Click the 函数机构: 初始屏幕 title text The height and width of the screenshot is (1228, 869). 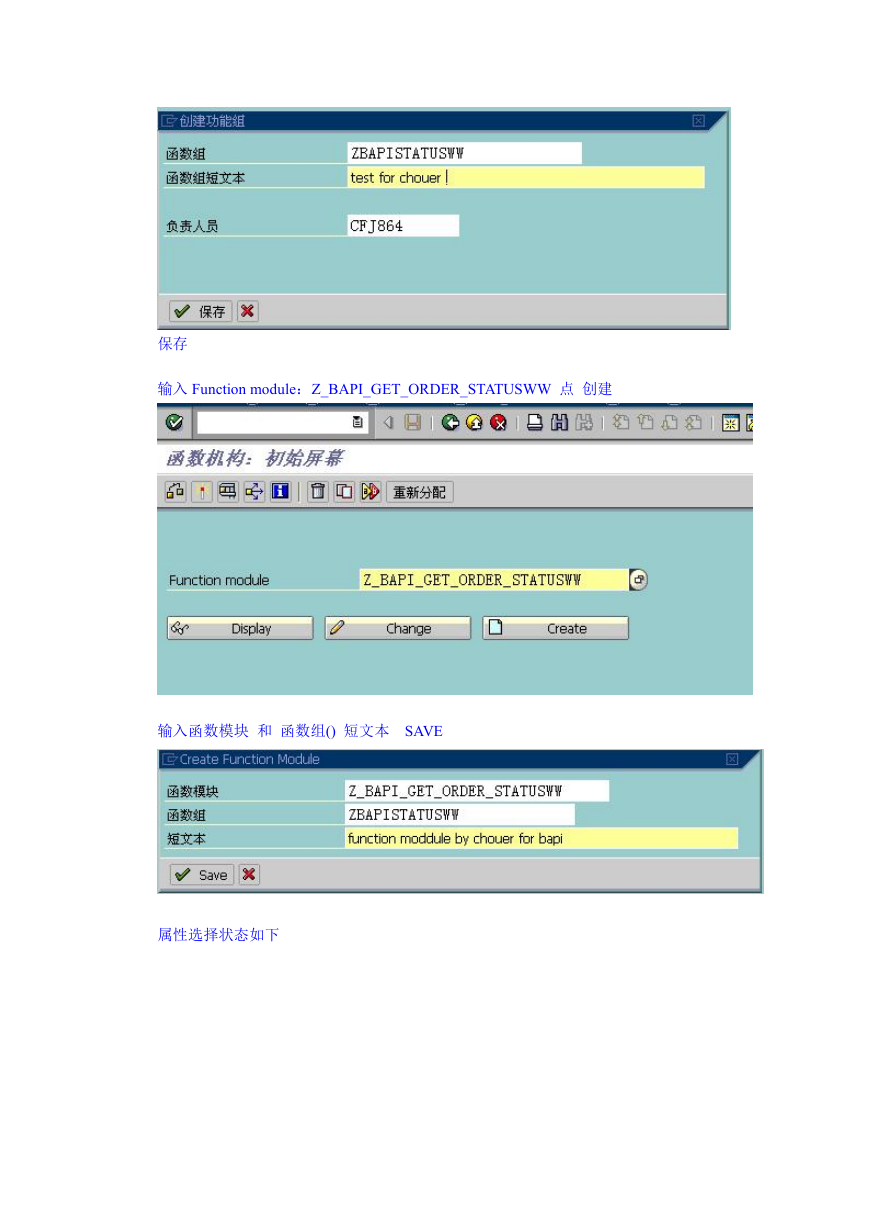click(x=253, y=459)
